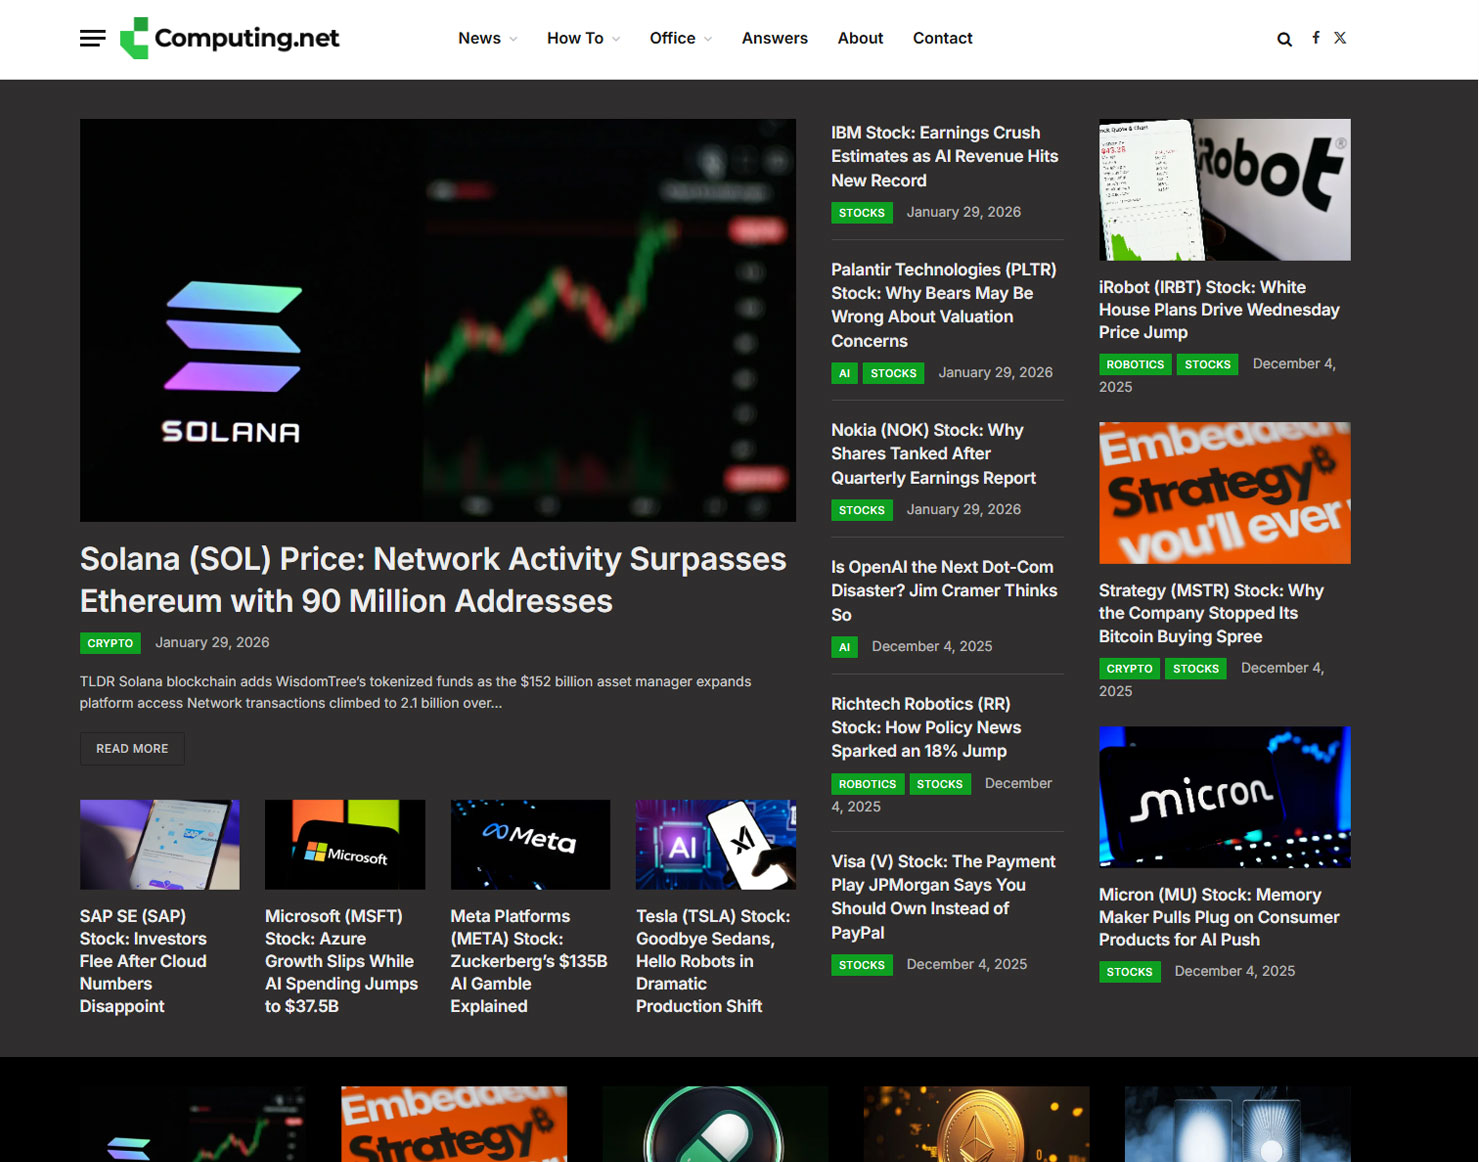Read the IBM Stock earnings article

[944, 156]
